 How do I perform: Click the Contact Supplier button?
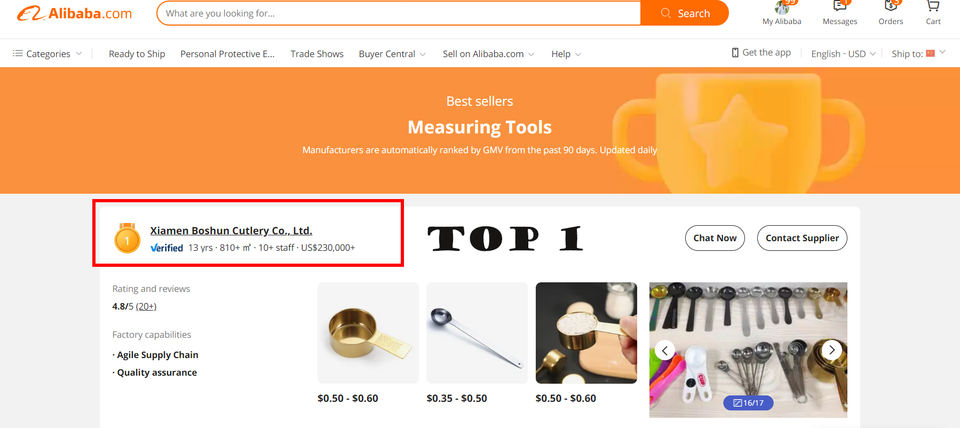click(802, 238)
